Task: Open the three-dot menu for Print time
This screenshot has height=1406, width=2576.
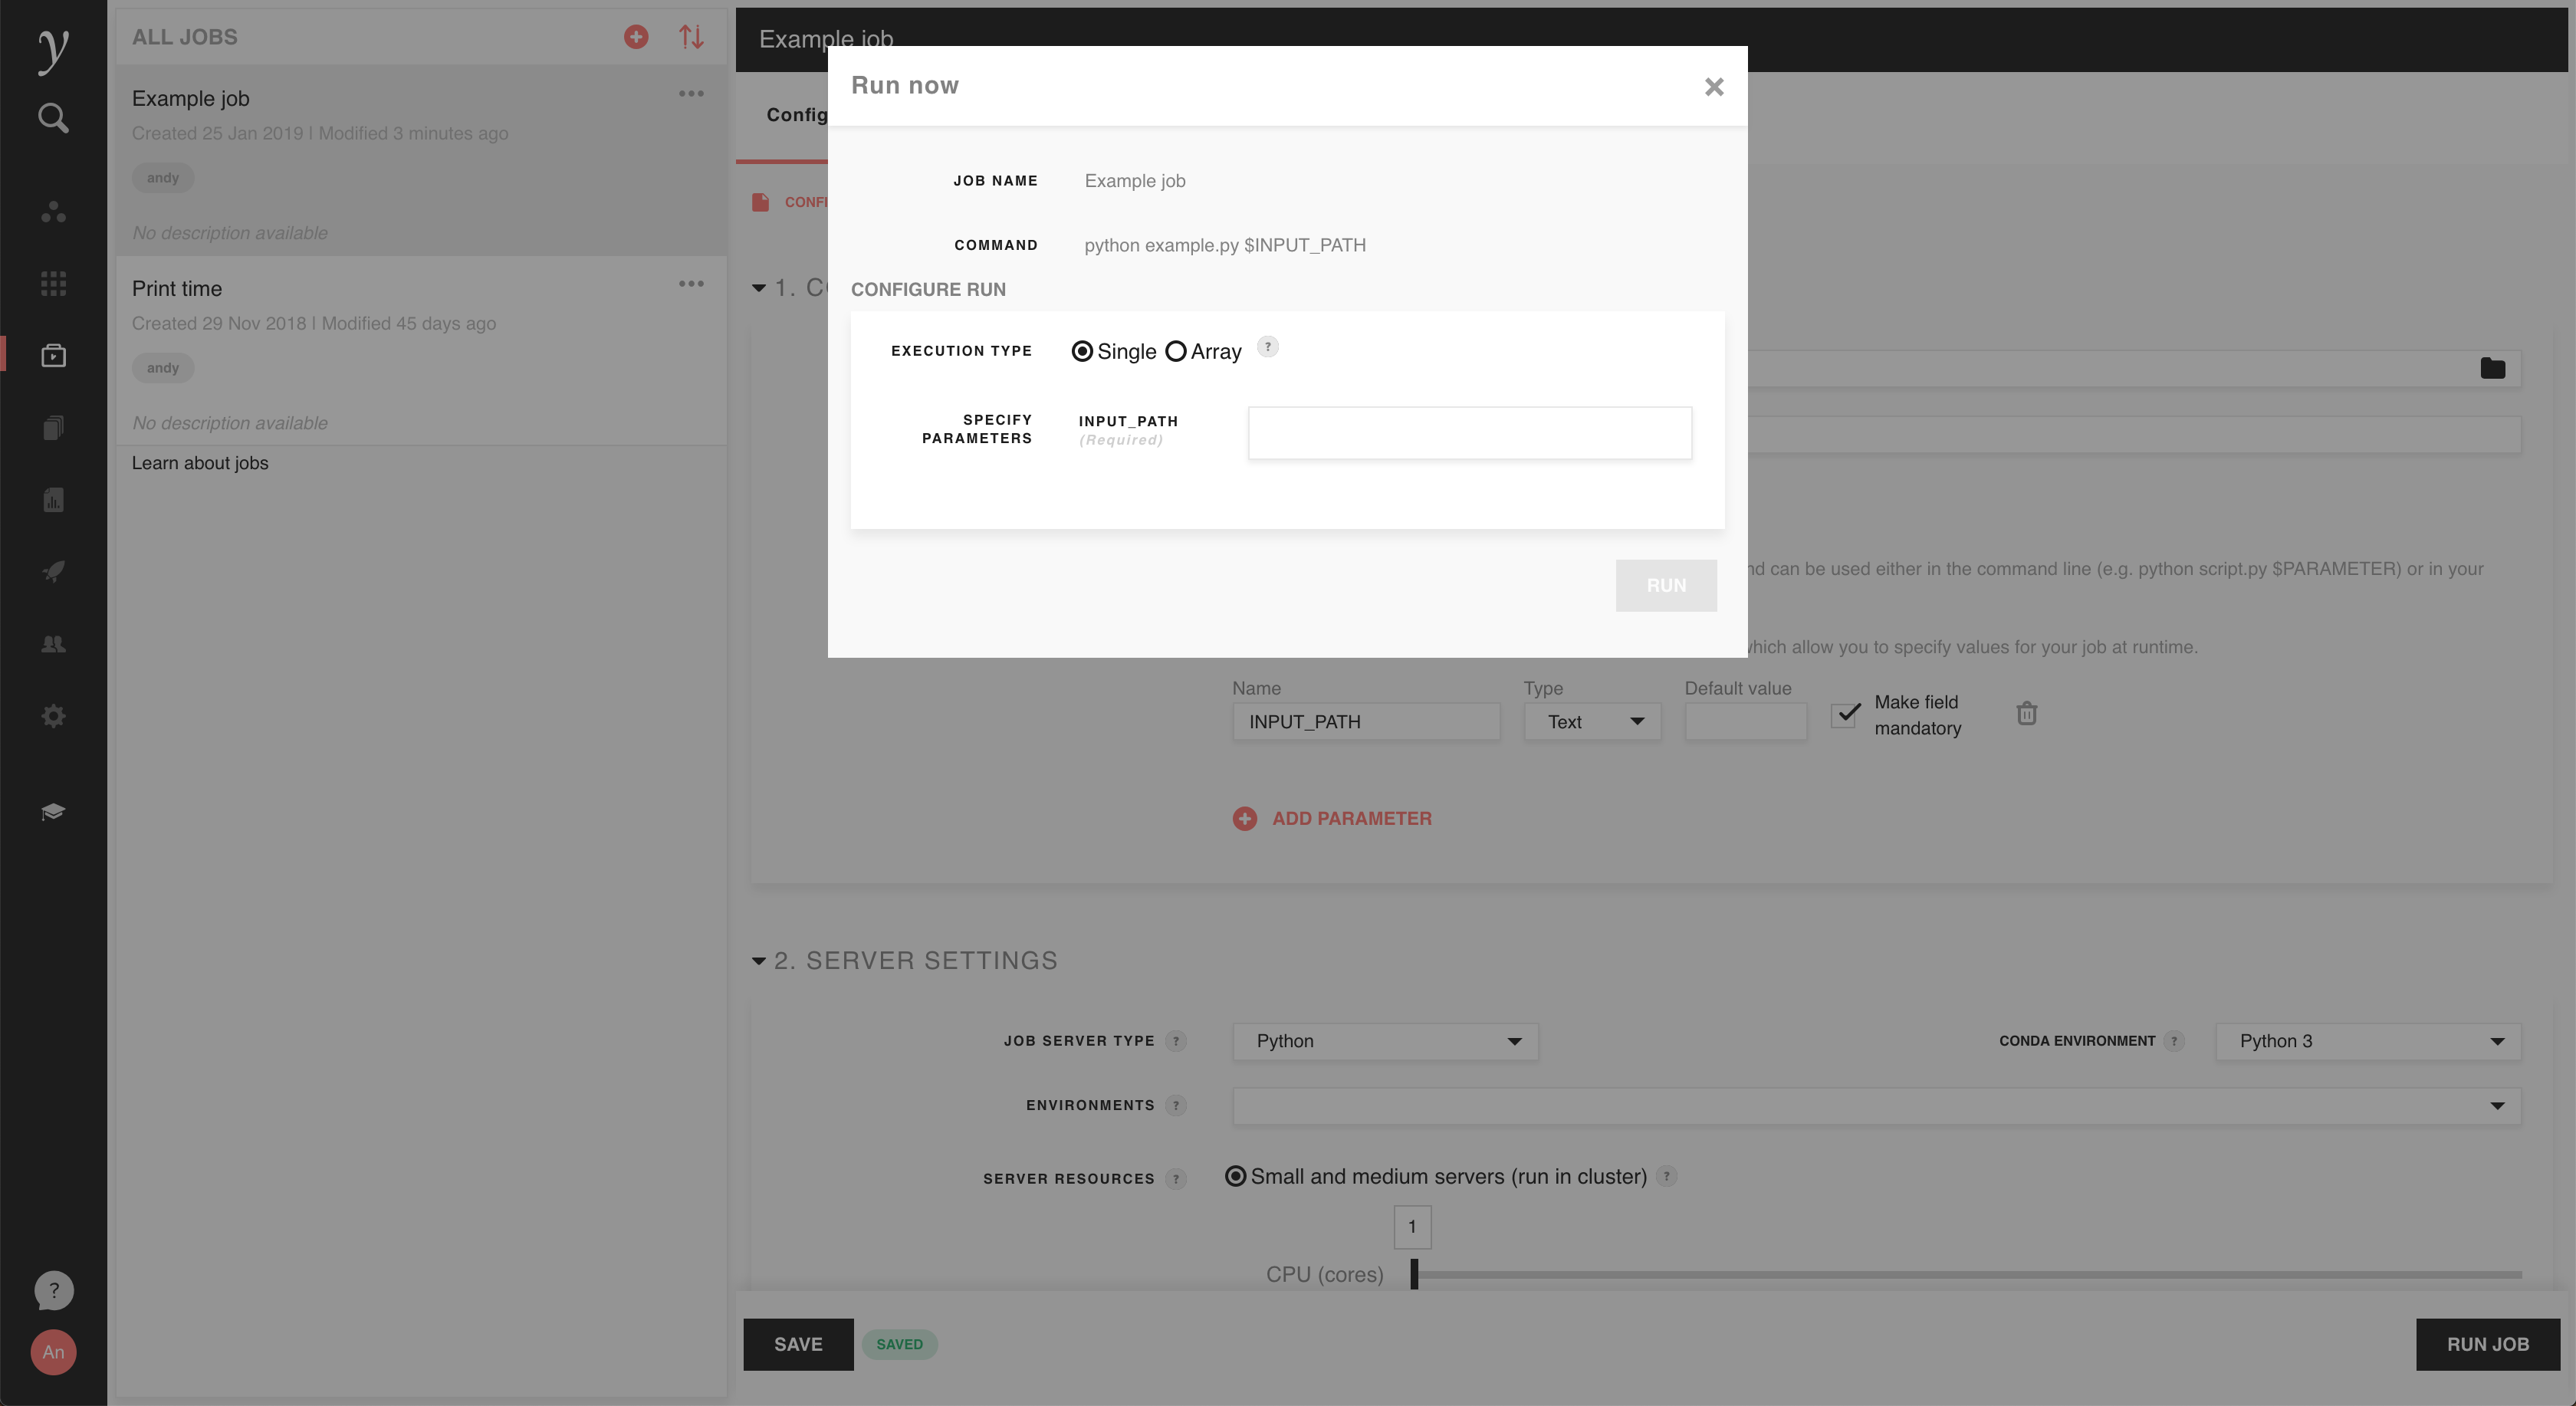Action: point(691,284)
